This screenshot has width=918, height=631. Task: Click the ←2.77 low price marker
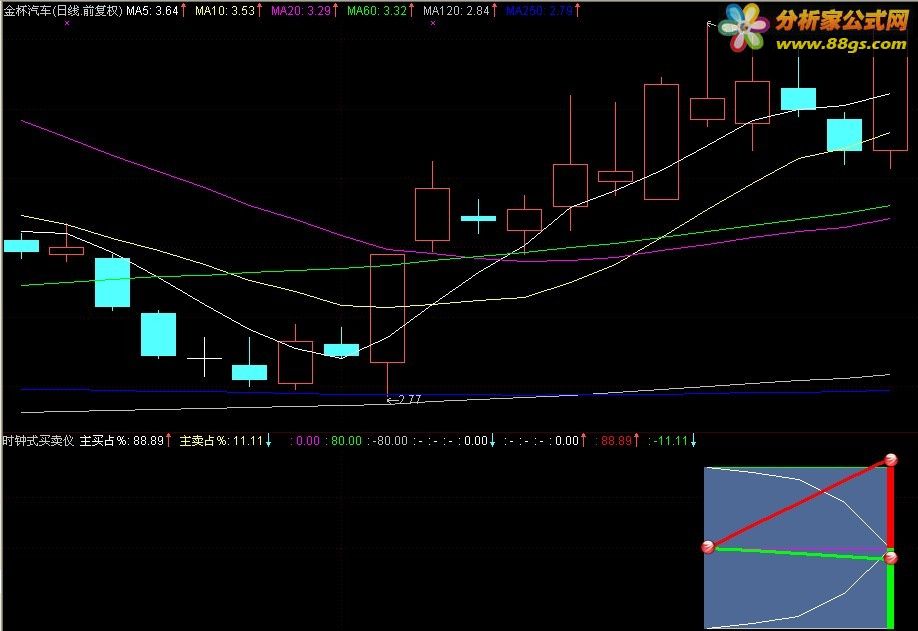click(x=405, y=400)
